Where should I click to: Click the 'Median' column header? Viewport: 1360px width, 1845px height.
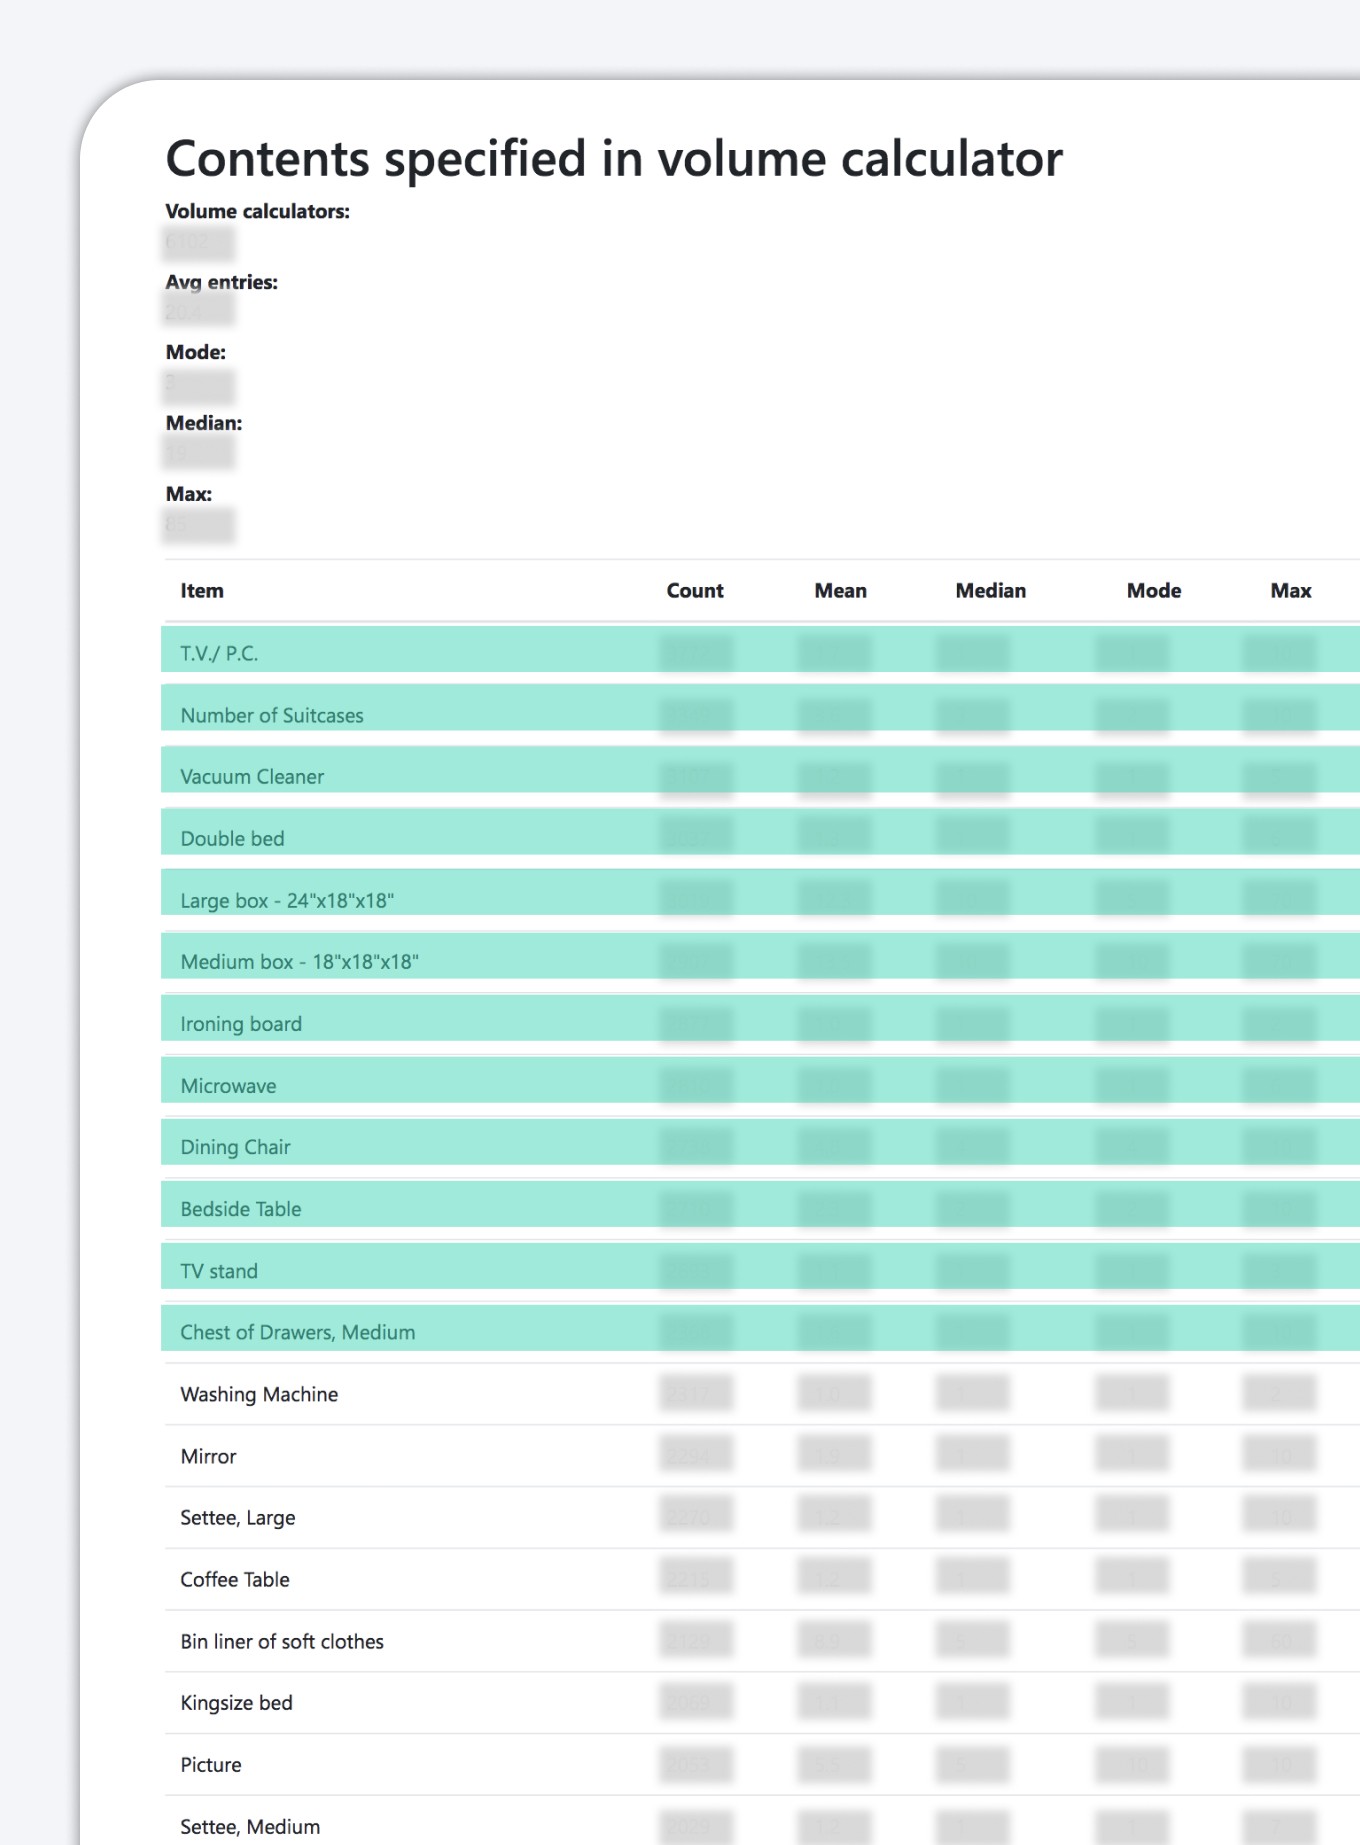pyautogui.click(x=991, y=590)
